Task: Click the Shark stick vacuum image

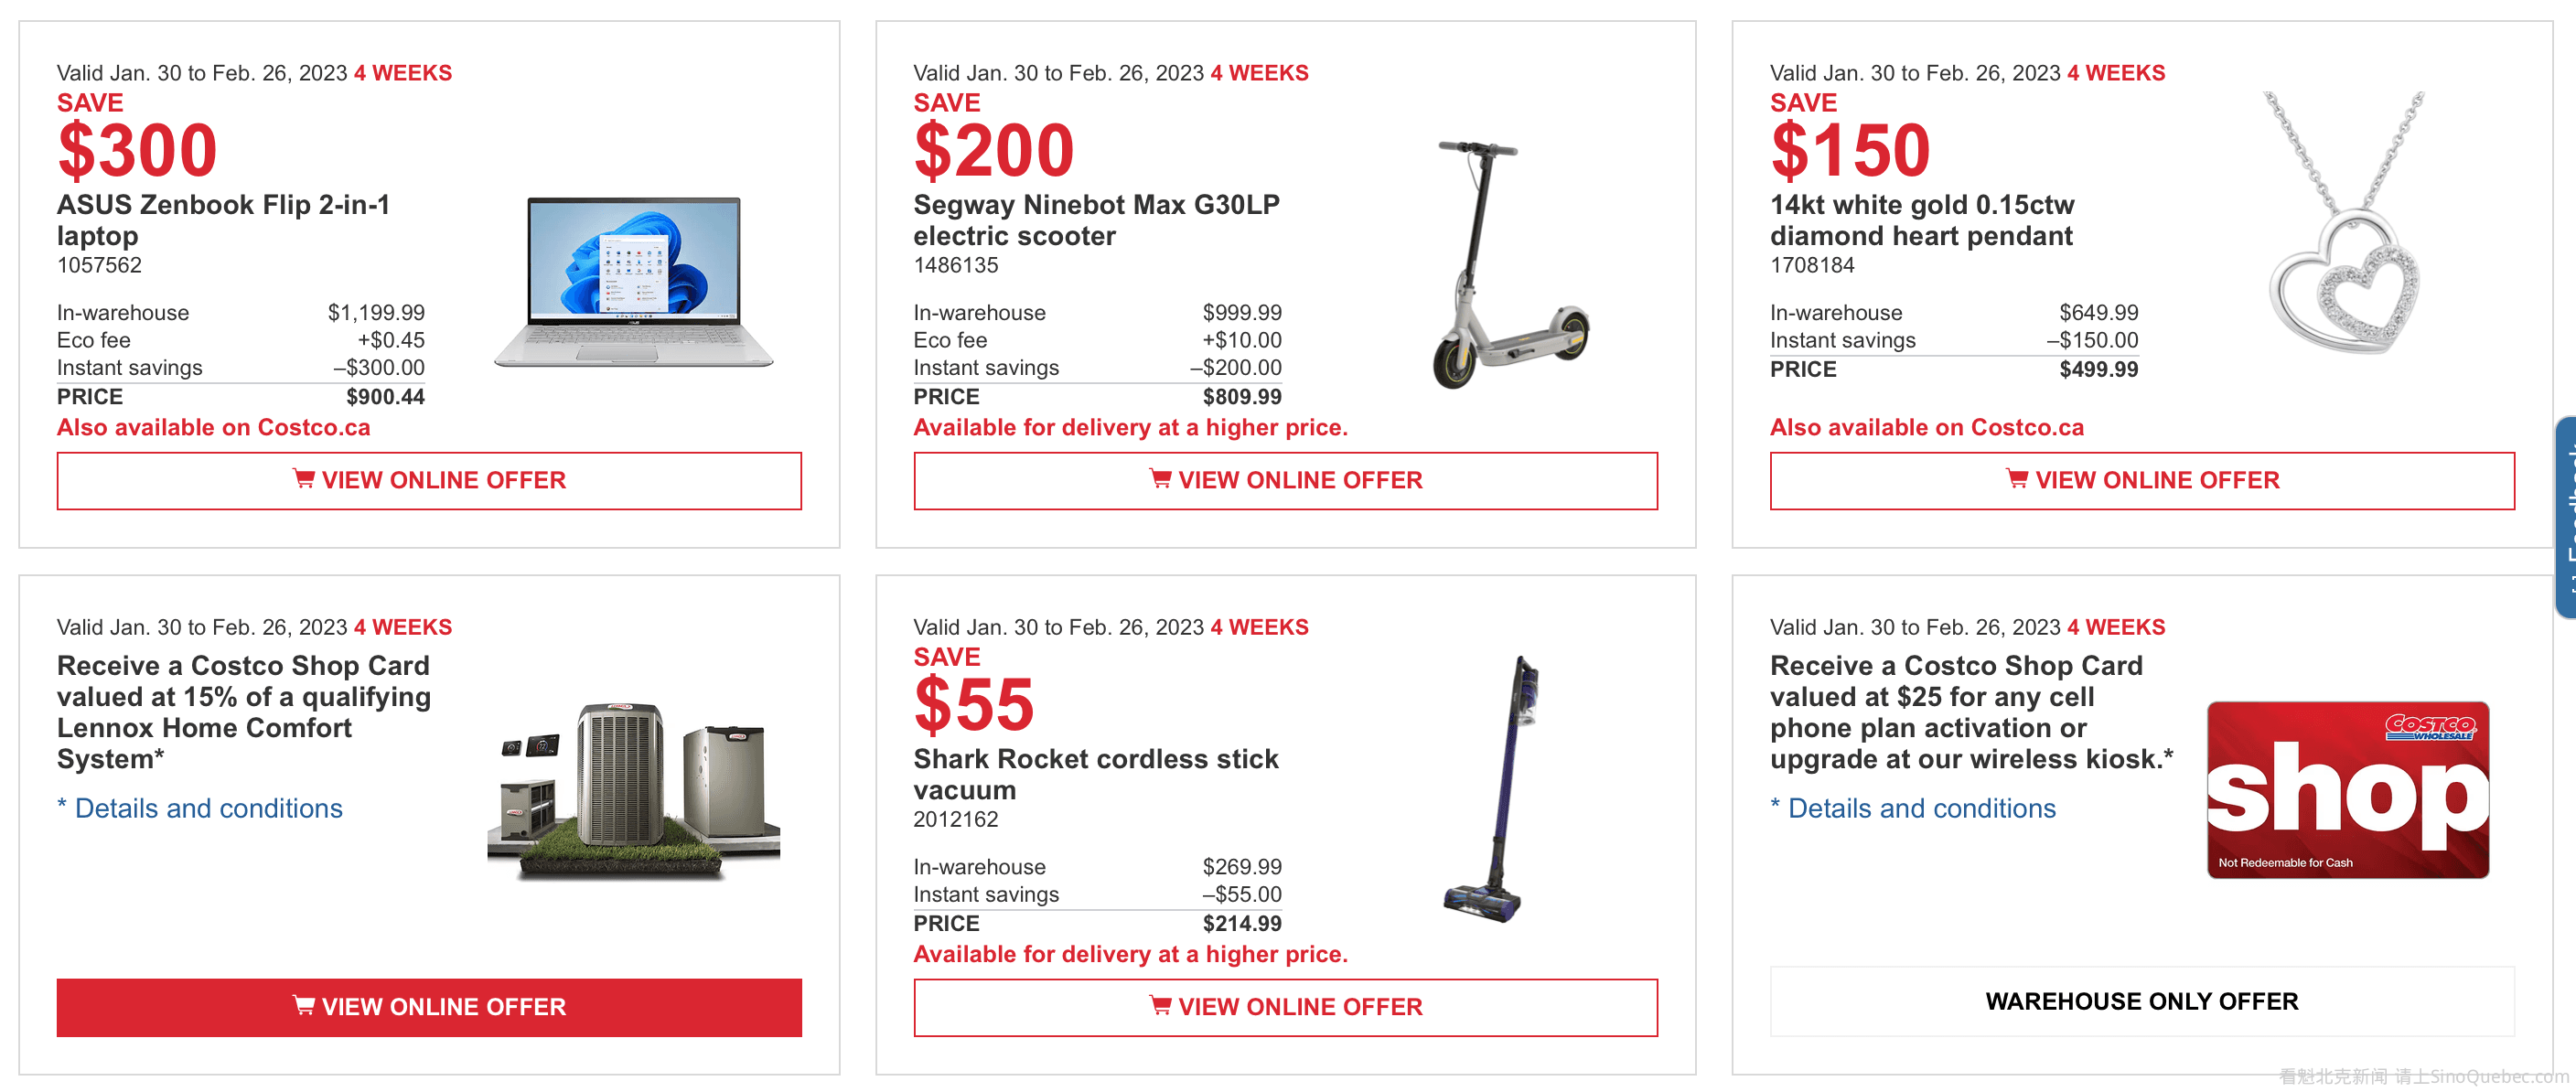Action: [x=1492, y=790]
